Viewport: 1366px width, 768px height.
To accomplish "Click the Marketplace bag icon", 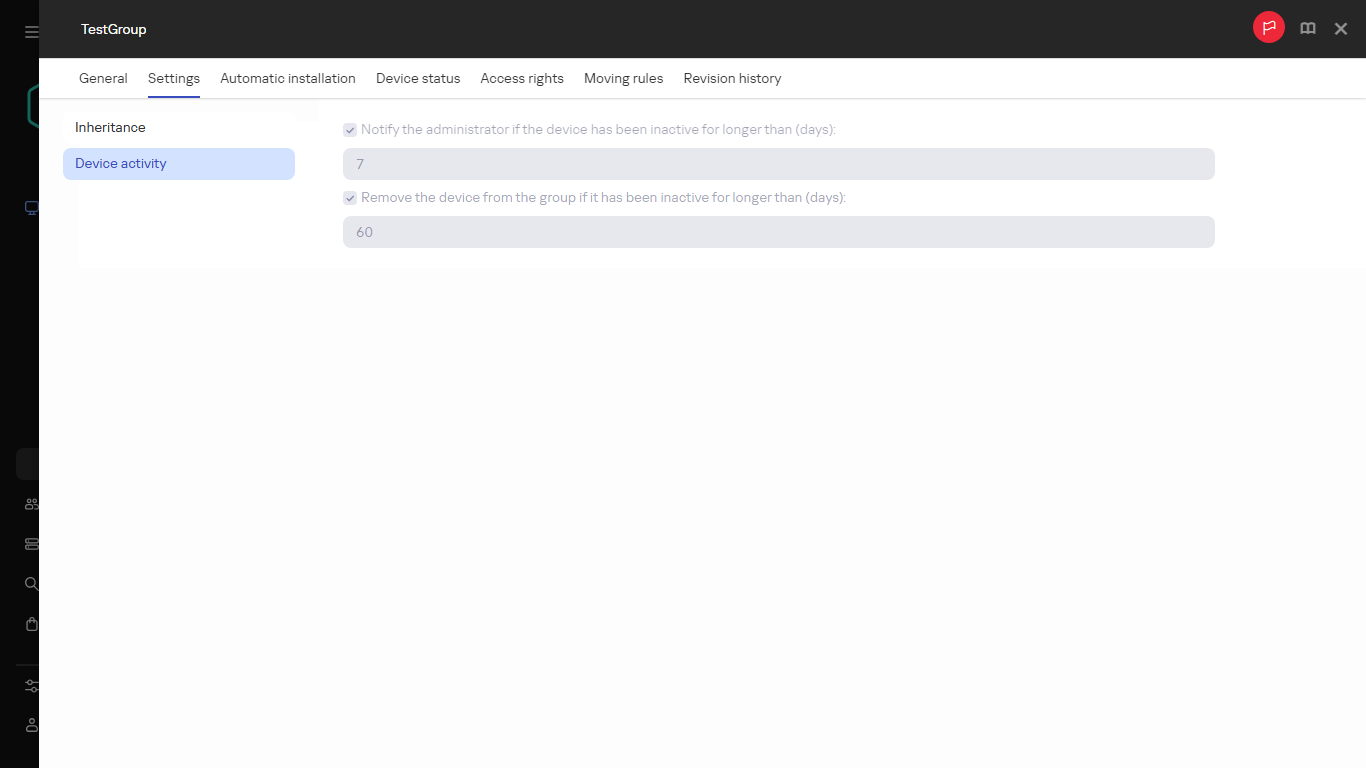I will point(30,623).
